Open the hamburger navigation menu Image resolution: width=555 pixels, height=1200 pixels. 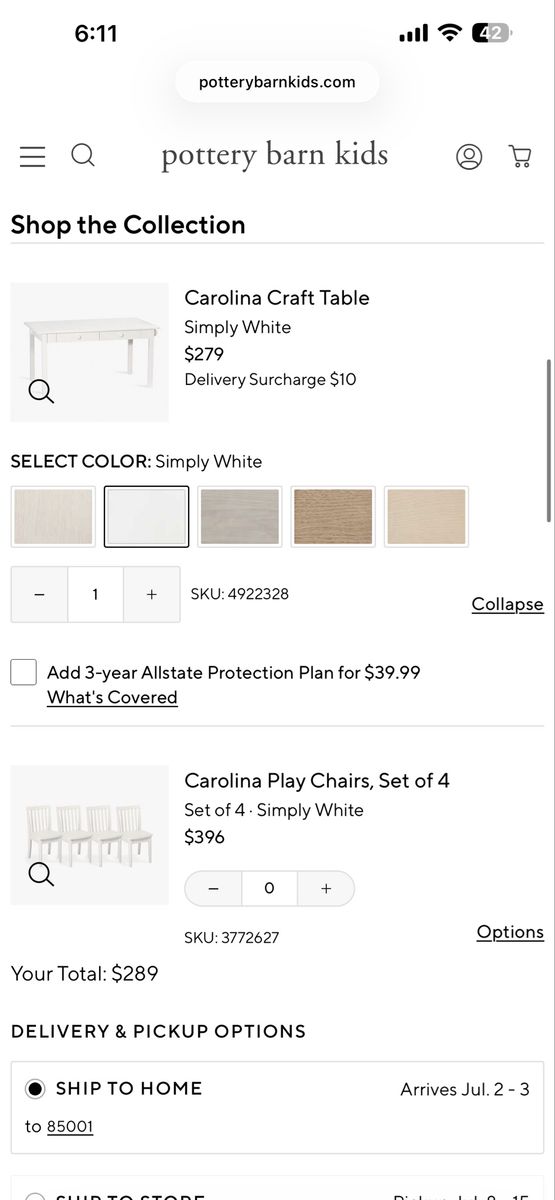32,156
